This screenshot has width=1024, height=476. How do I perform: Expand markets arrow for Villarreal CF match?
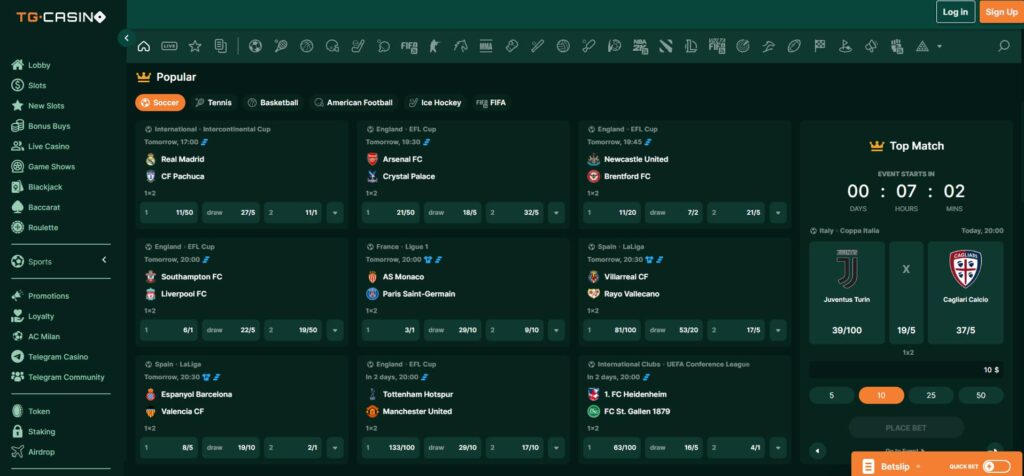click(777, 330)
